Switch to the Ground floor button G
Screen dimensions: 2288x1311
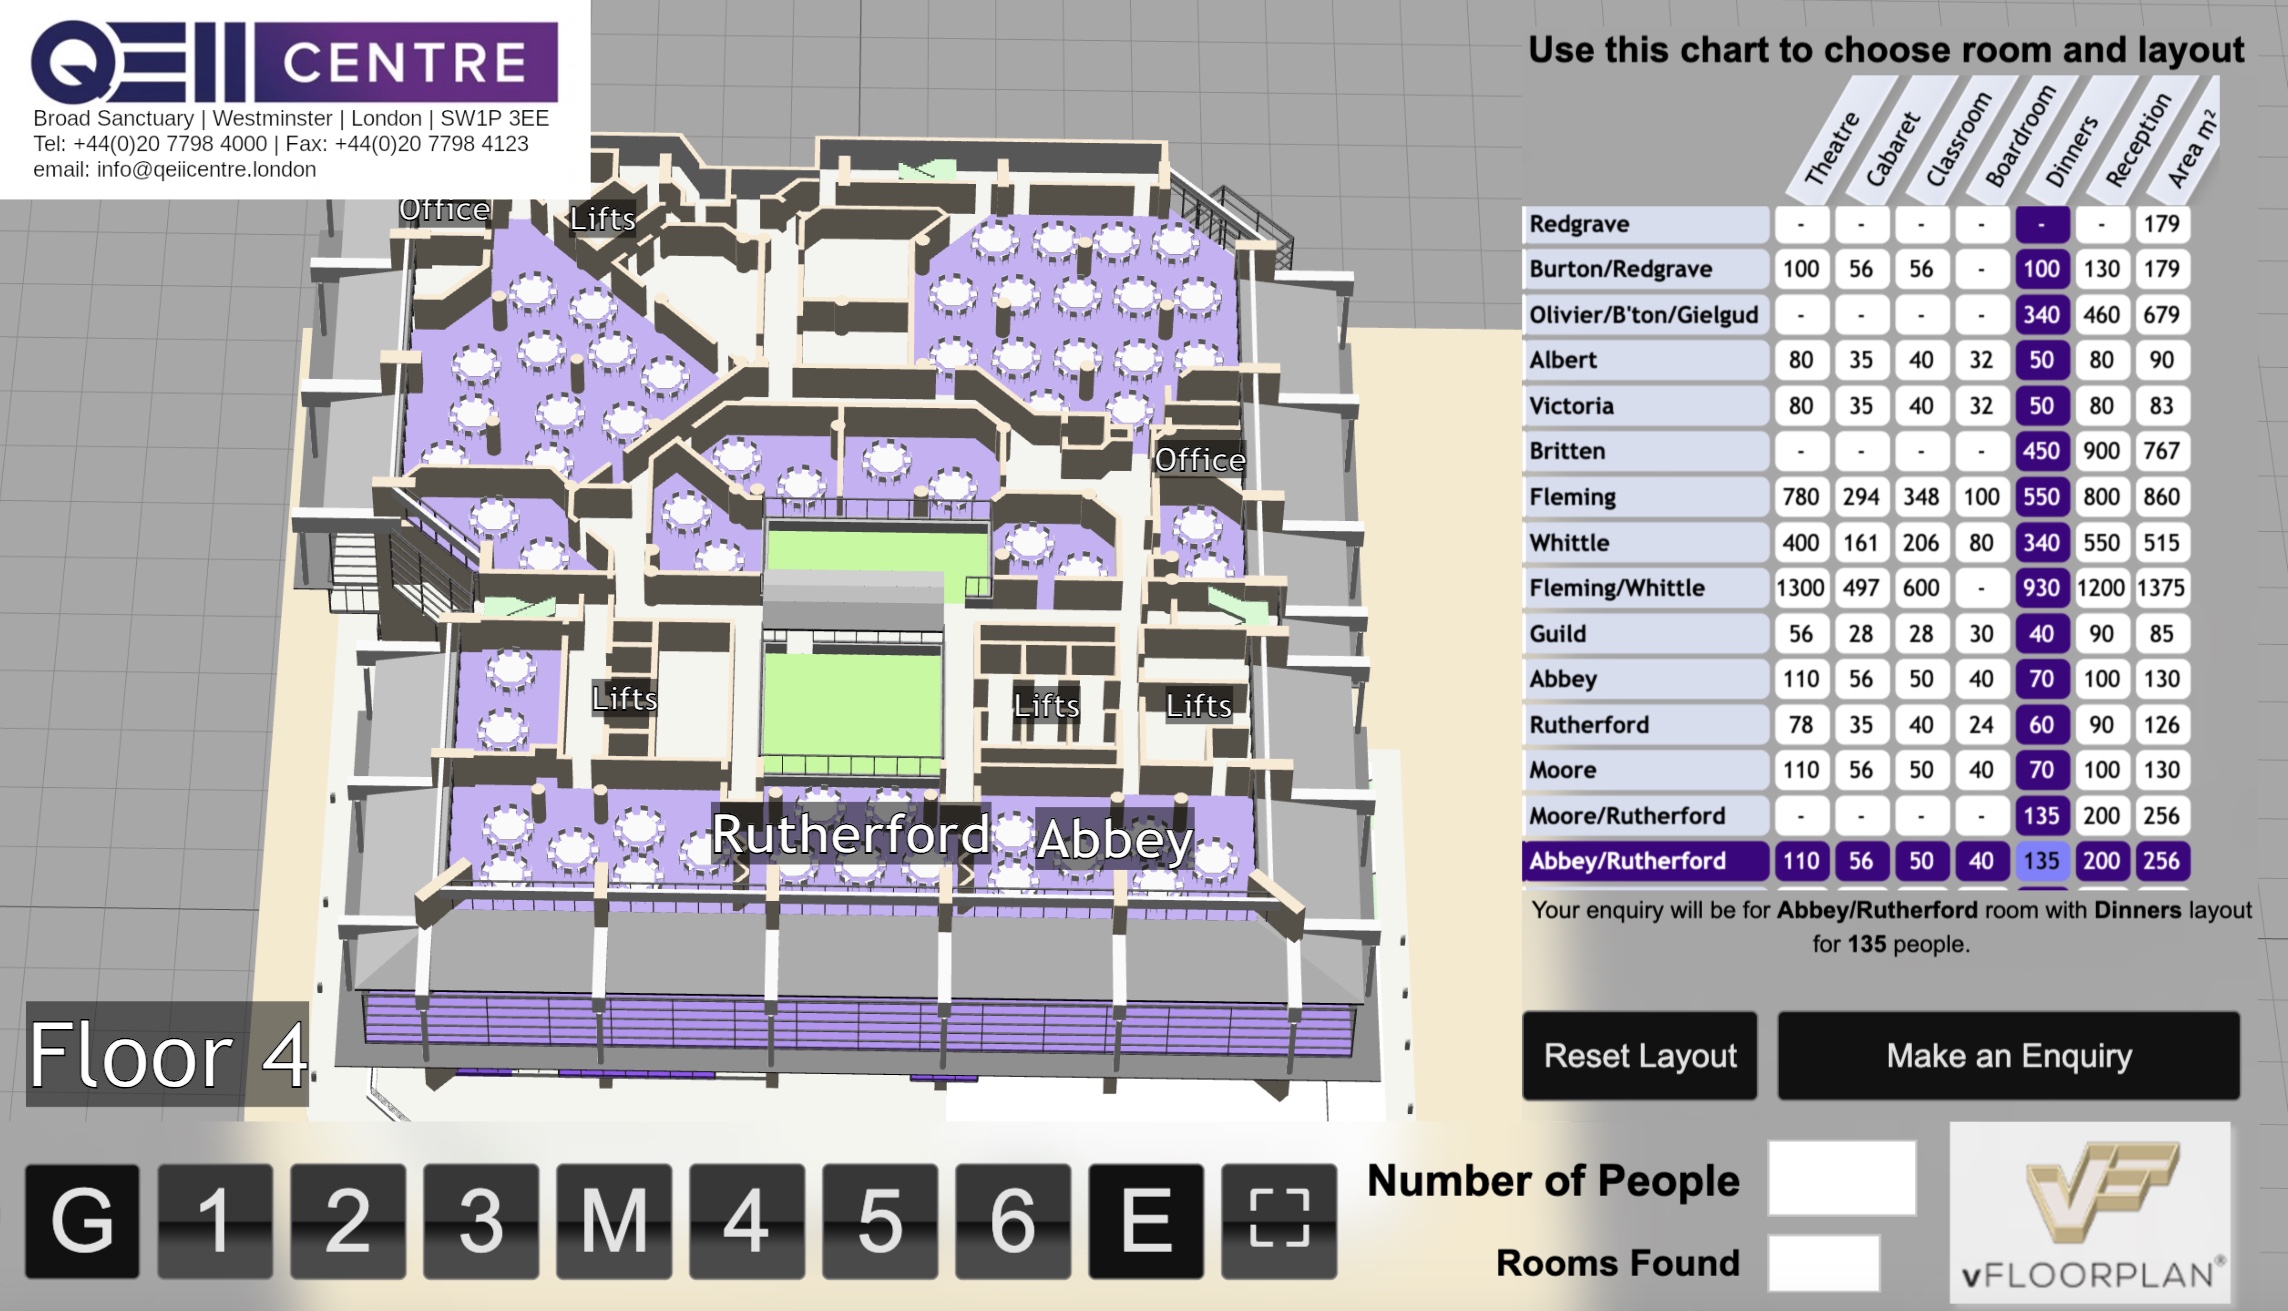(82, 1221)
